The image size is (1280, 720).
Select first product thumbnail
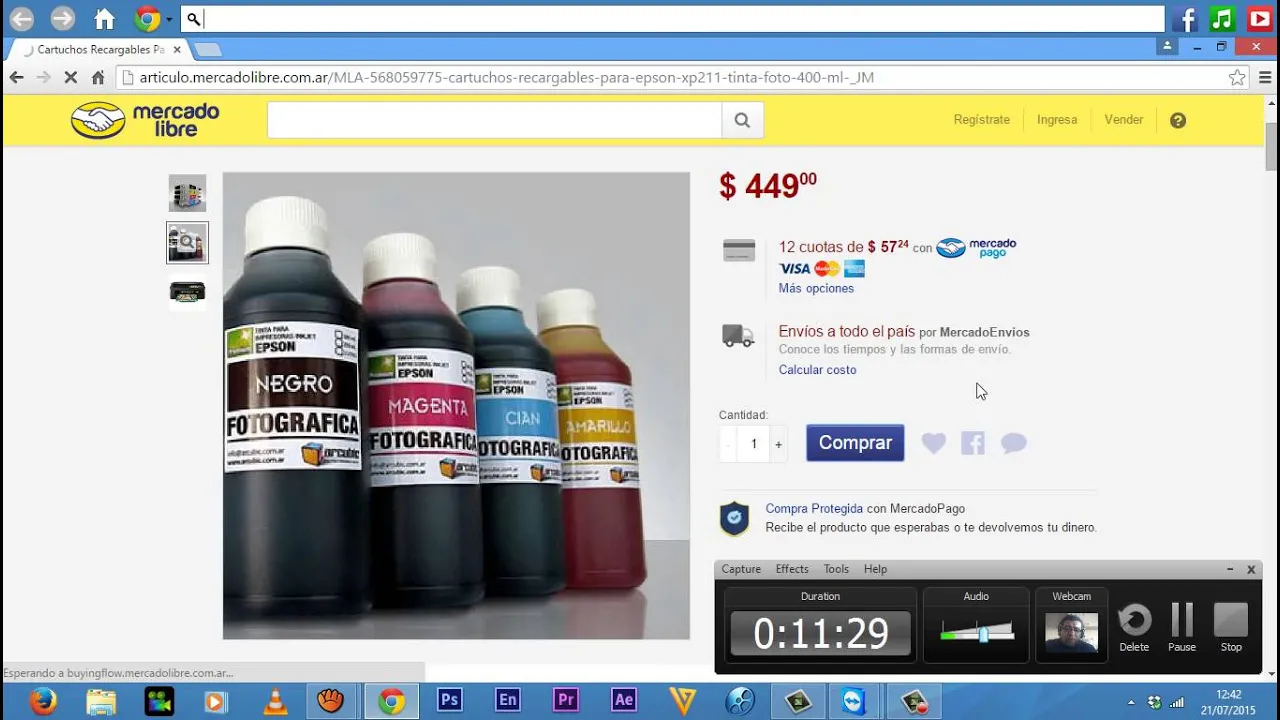point(187,193)
